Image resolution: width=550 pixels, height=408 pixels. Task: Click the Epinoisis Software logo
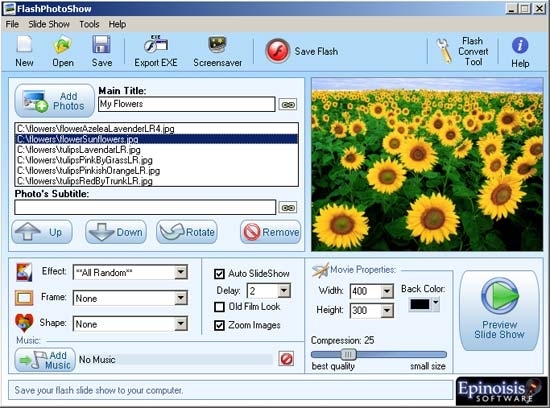[501, 391]
